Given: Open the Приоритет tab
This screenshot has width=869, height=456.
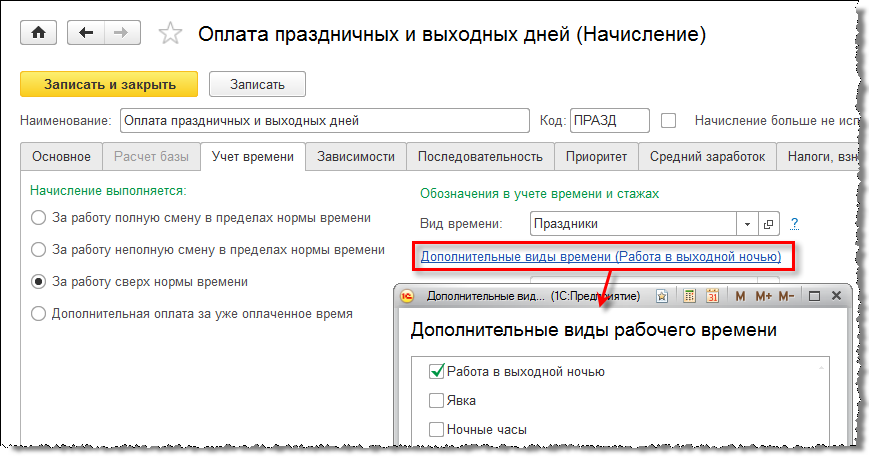Looking at the screenshot, I should (596, 157).
